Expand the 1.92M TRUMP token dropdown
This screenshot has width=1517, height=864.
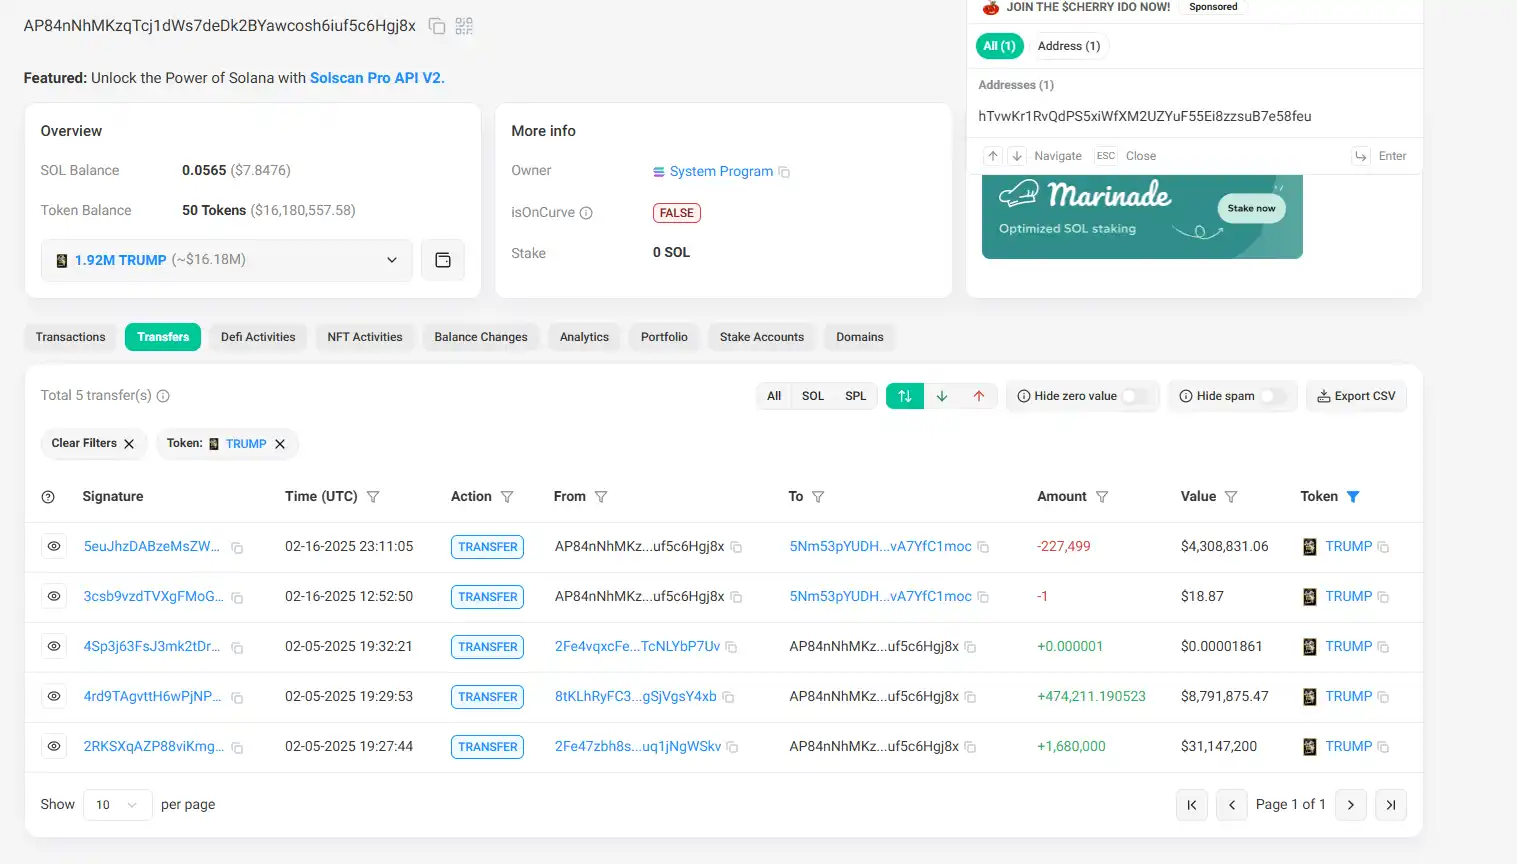click(x=391, y=260)
